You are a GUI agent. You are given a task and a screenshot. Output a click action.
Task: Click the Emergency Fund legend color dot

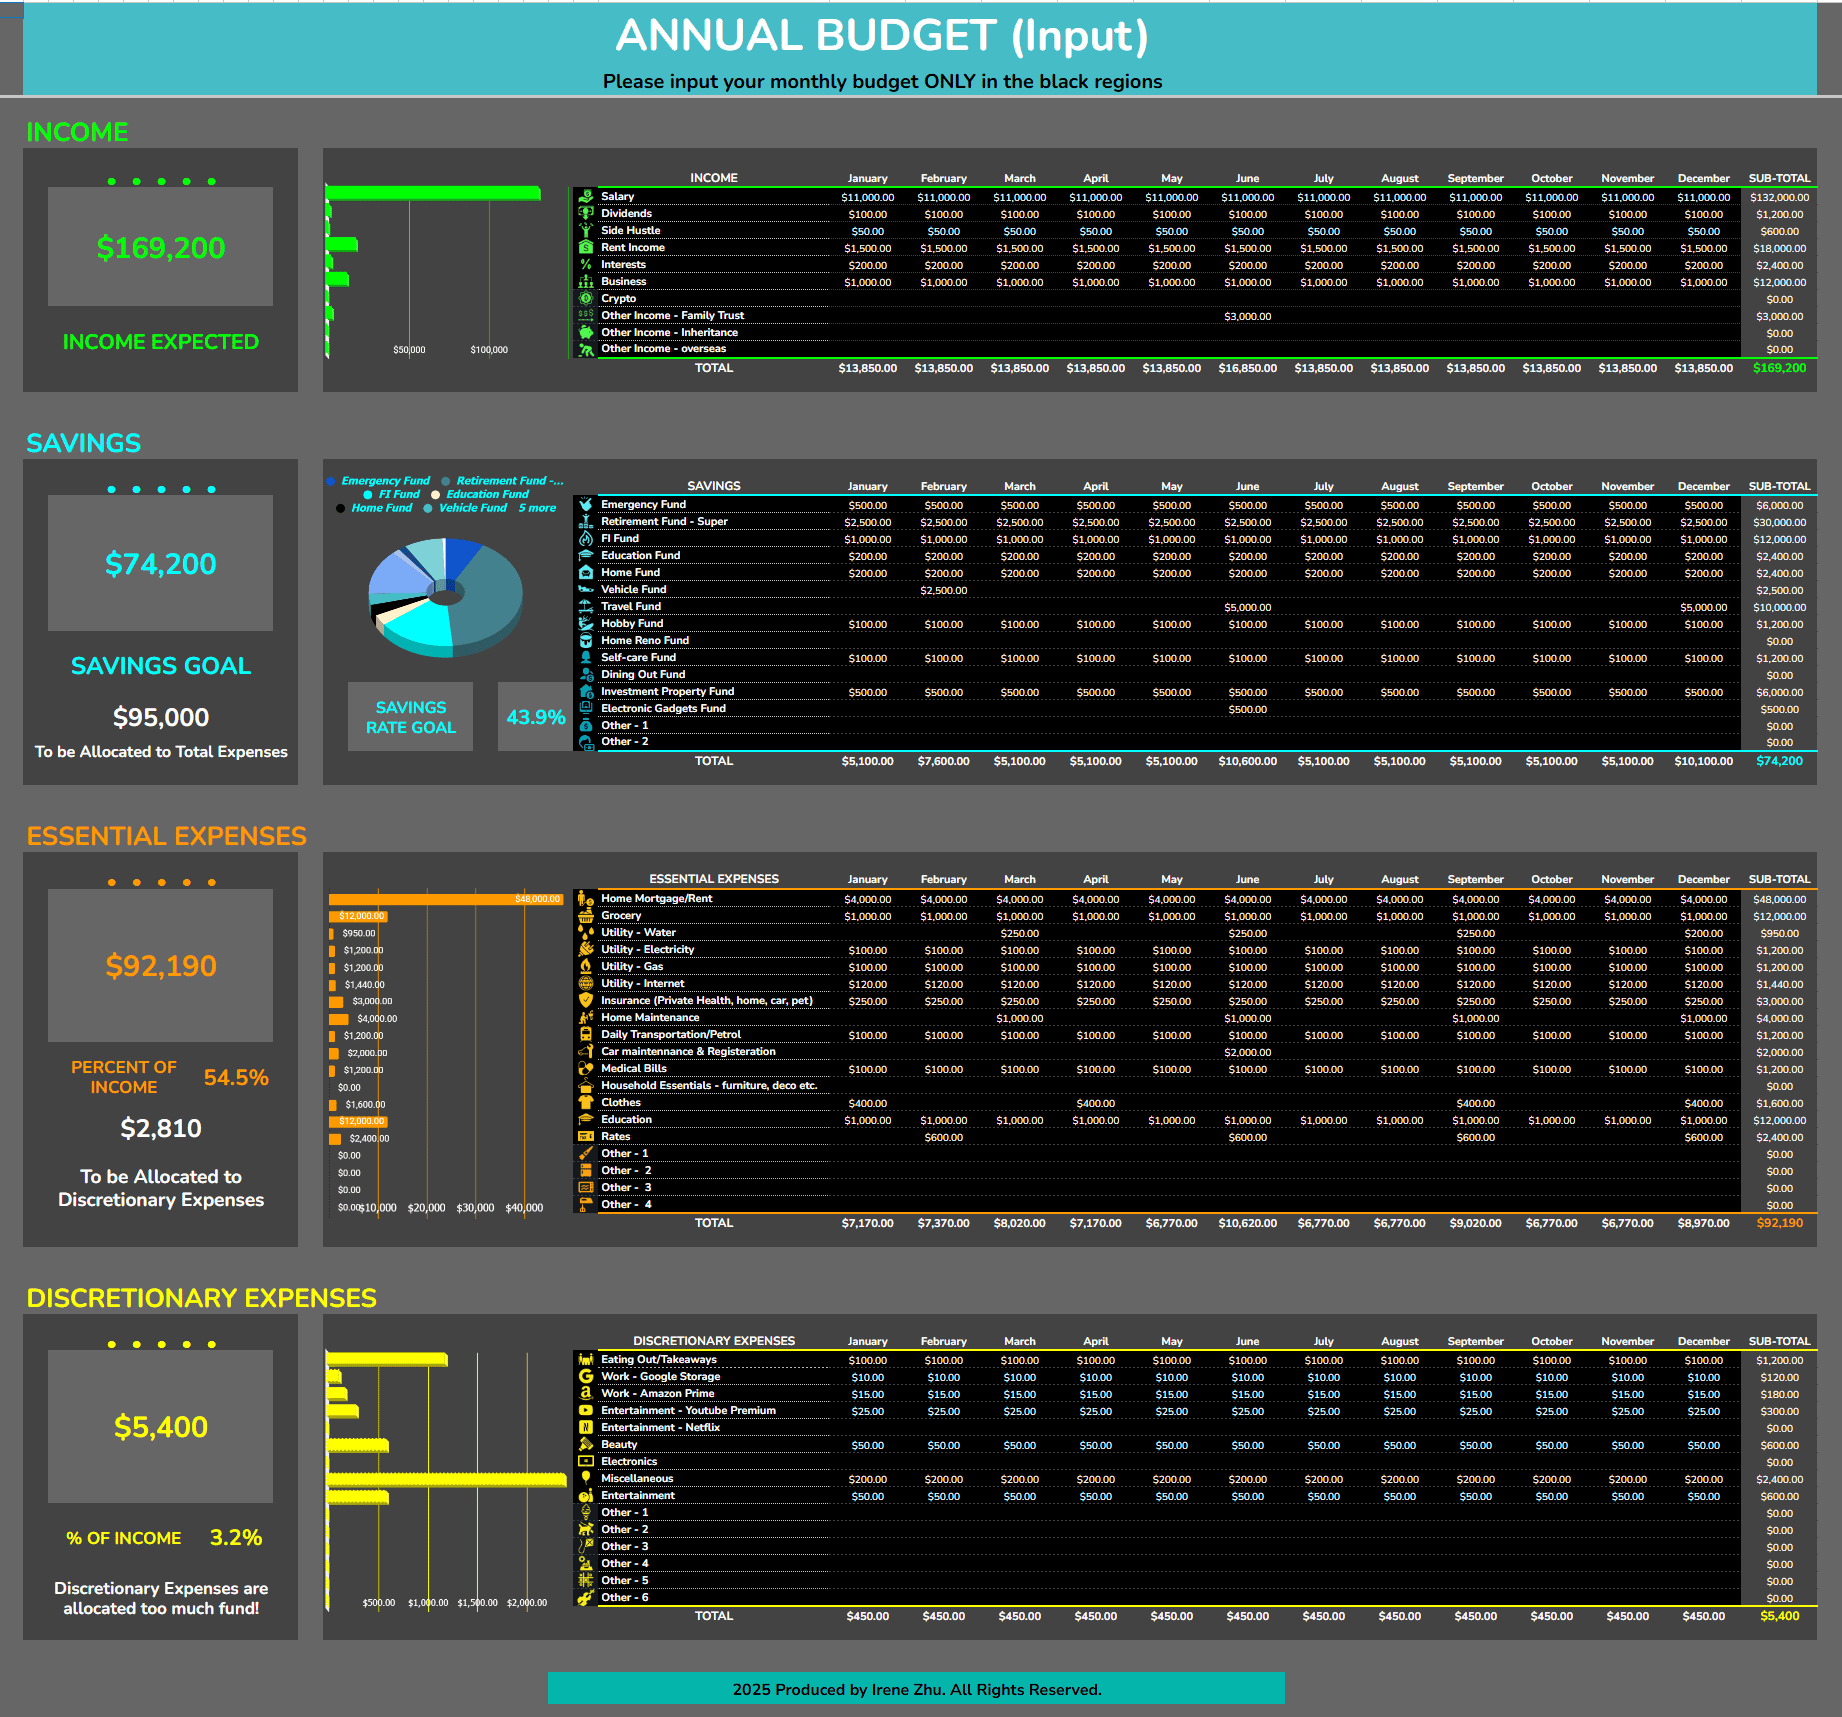tap(331, 481)
